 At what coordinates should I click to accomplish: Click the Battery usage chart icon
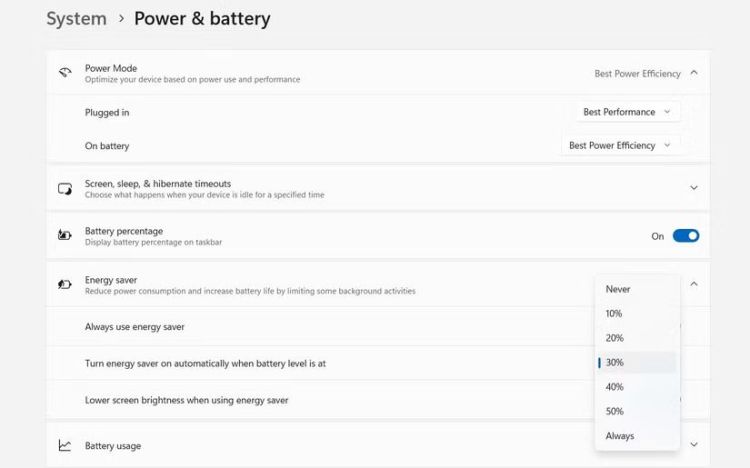(x=65, y=446)
